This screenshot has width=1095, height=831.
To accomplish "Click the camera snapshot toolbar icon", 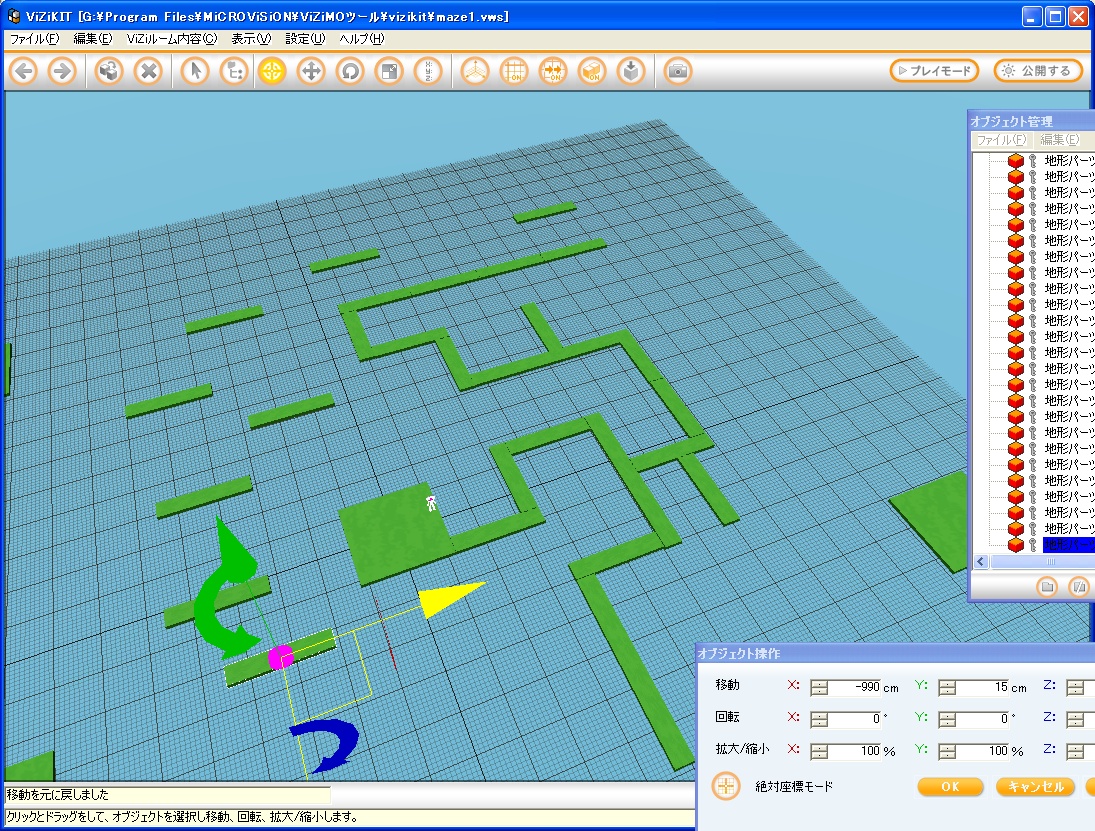I will (678, 71).
